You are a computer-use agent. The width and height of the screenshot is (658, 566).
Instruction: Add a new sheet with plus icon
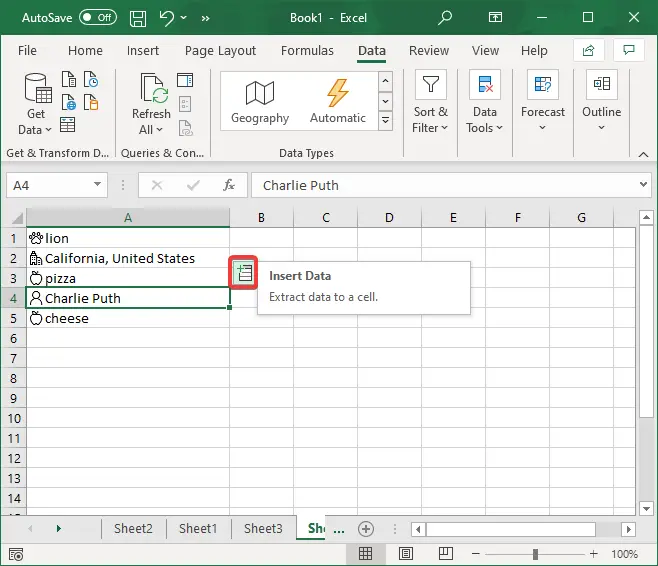(x=366, y=529)
